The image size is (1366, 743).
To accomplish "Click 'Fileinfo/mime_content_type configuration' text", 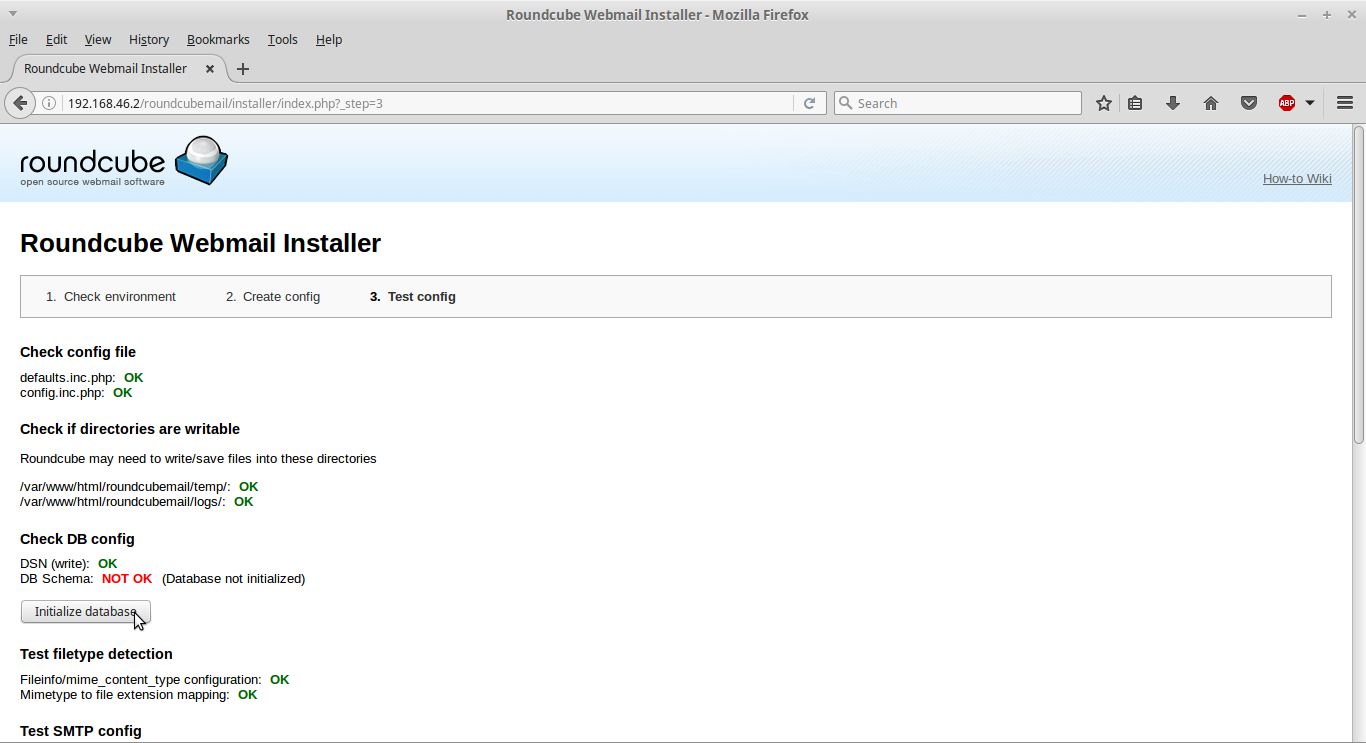I will [x=141, y=680].
